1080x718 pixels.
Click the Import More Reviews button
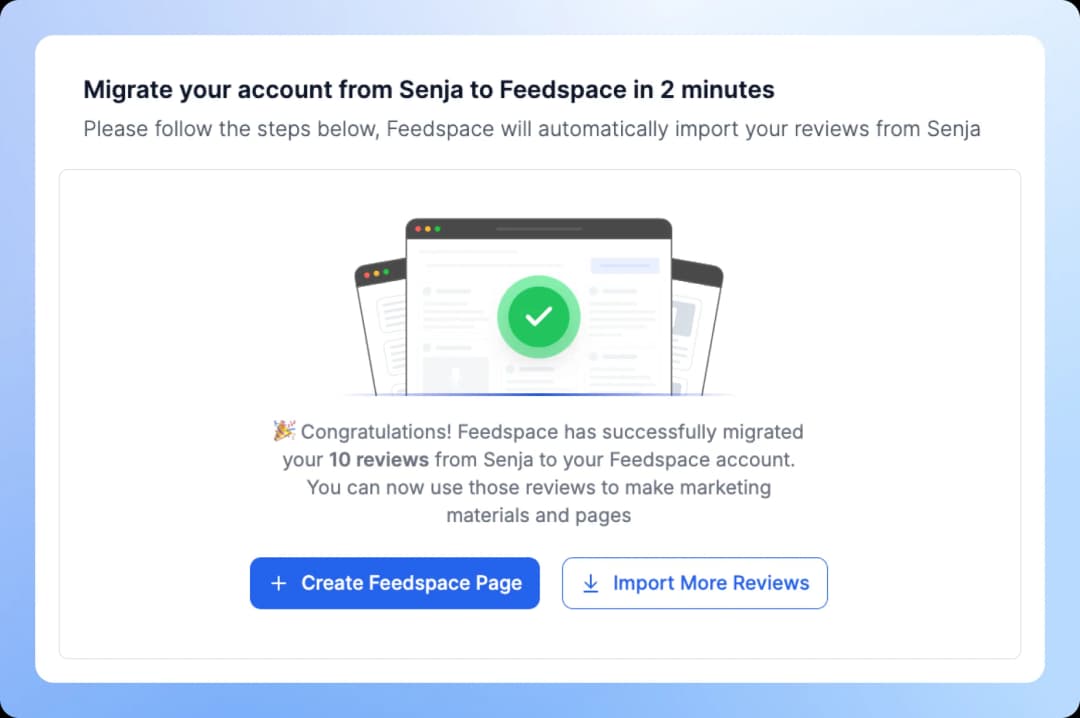[x=694, y=583]
